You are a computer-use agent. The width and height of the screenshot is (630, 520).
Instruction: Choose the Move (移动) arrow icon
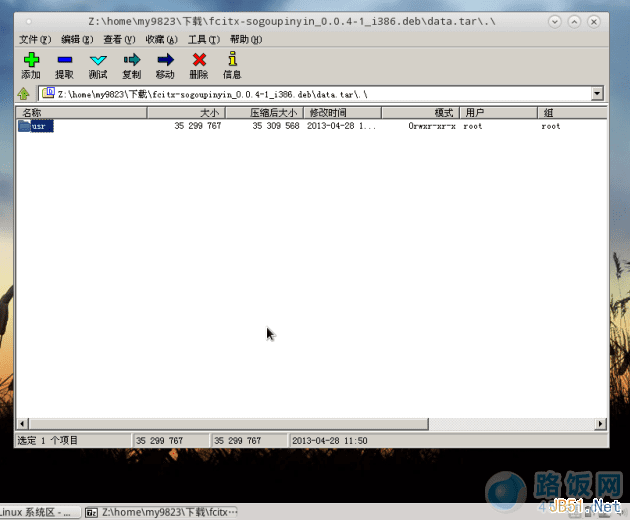click(165, 60)
